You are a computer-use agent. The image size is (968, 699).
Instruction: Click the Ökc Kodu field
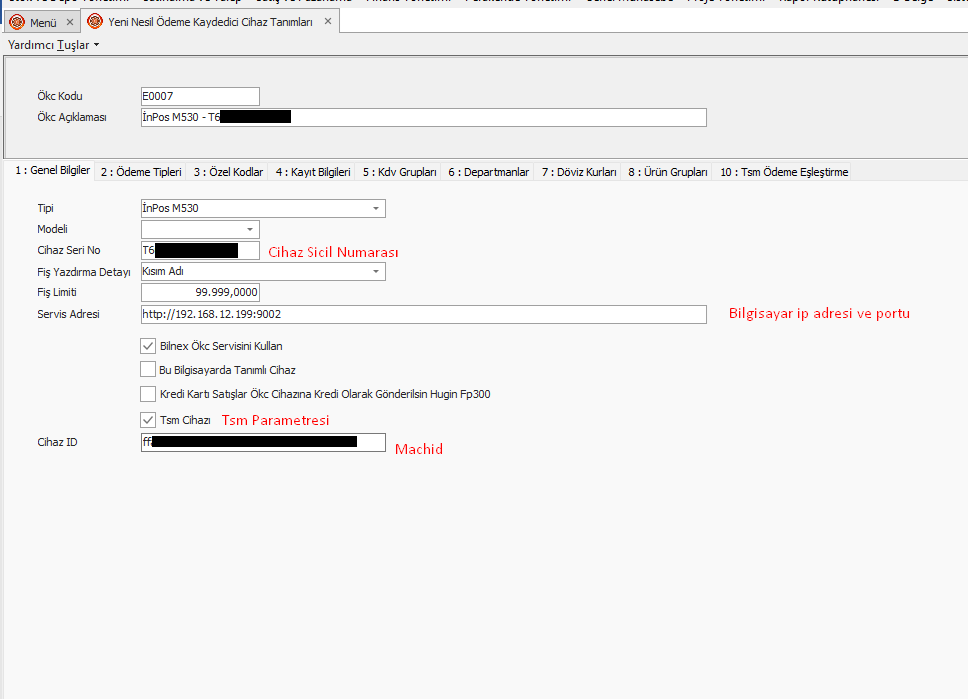pyautogui.click(x=200, y=96)
